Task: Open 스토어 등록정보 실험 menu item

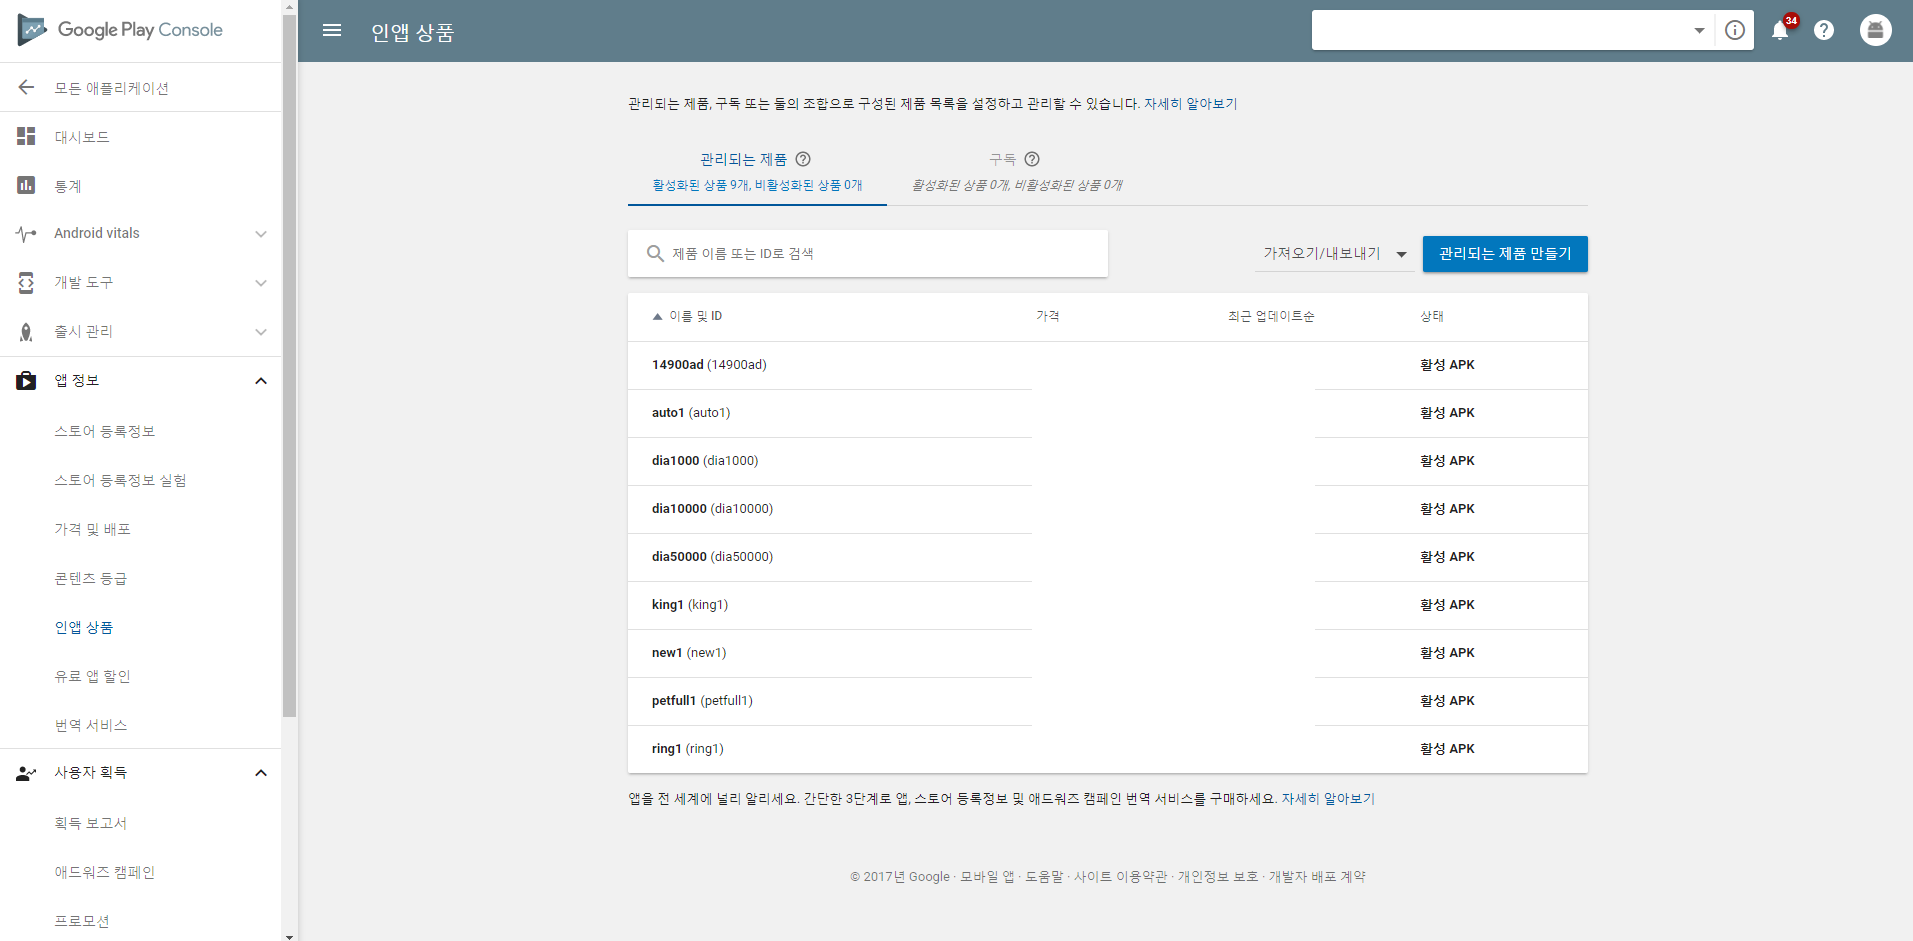Action: 120,480
